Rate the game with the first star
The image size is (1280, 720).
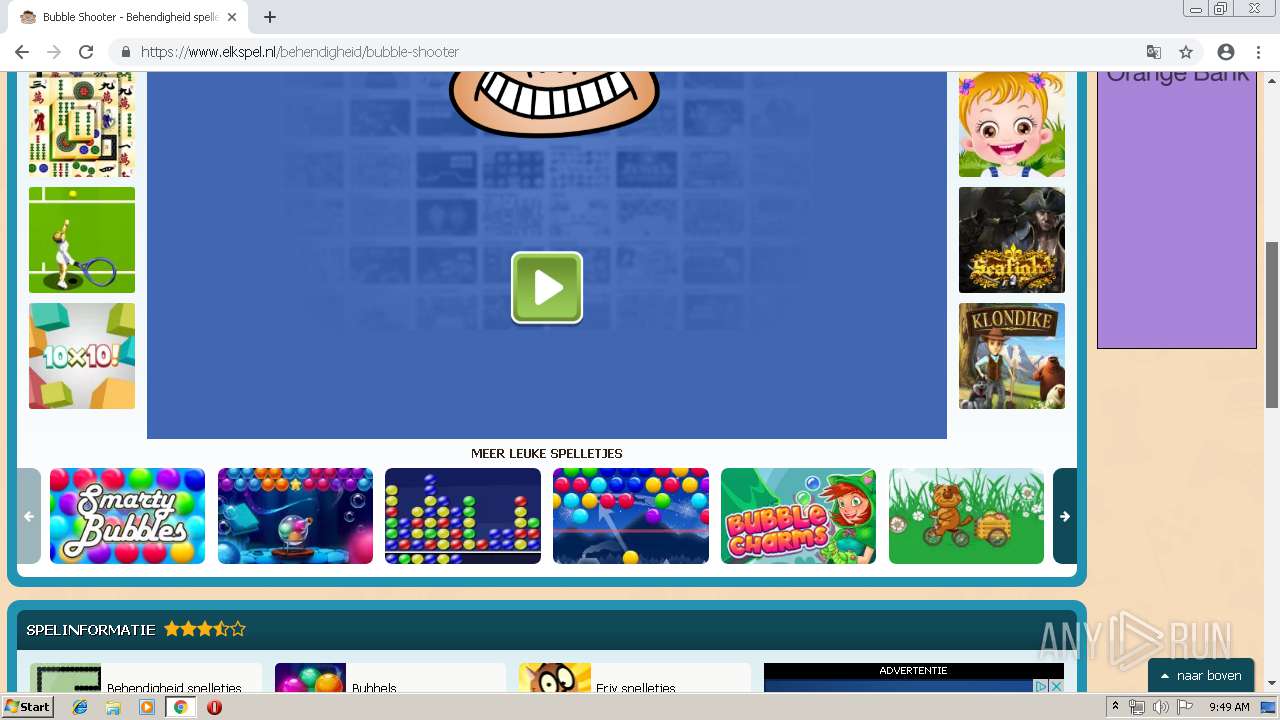172,629
